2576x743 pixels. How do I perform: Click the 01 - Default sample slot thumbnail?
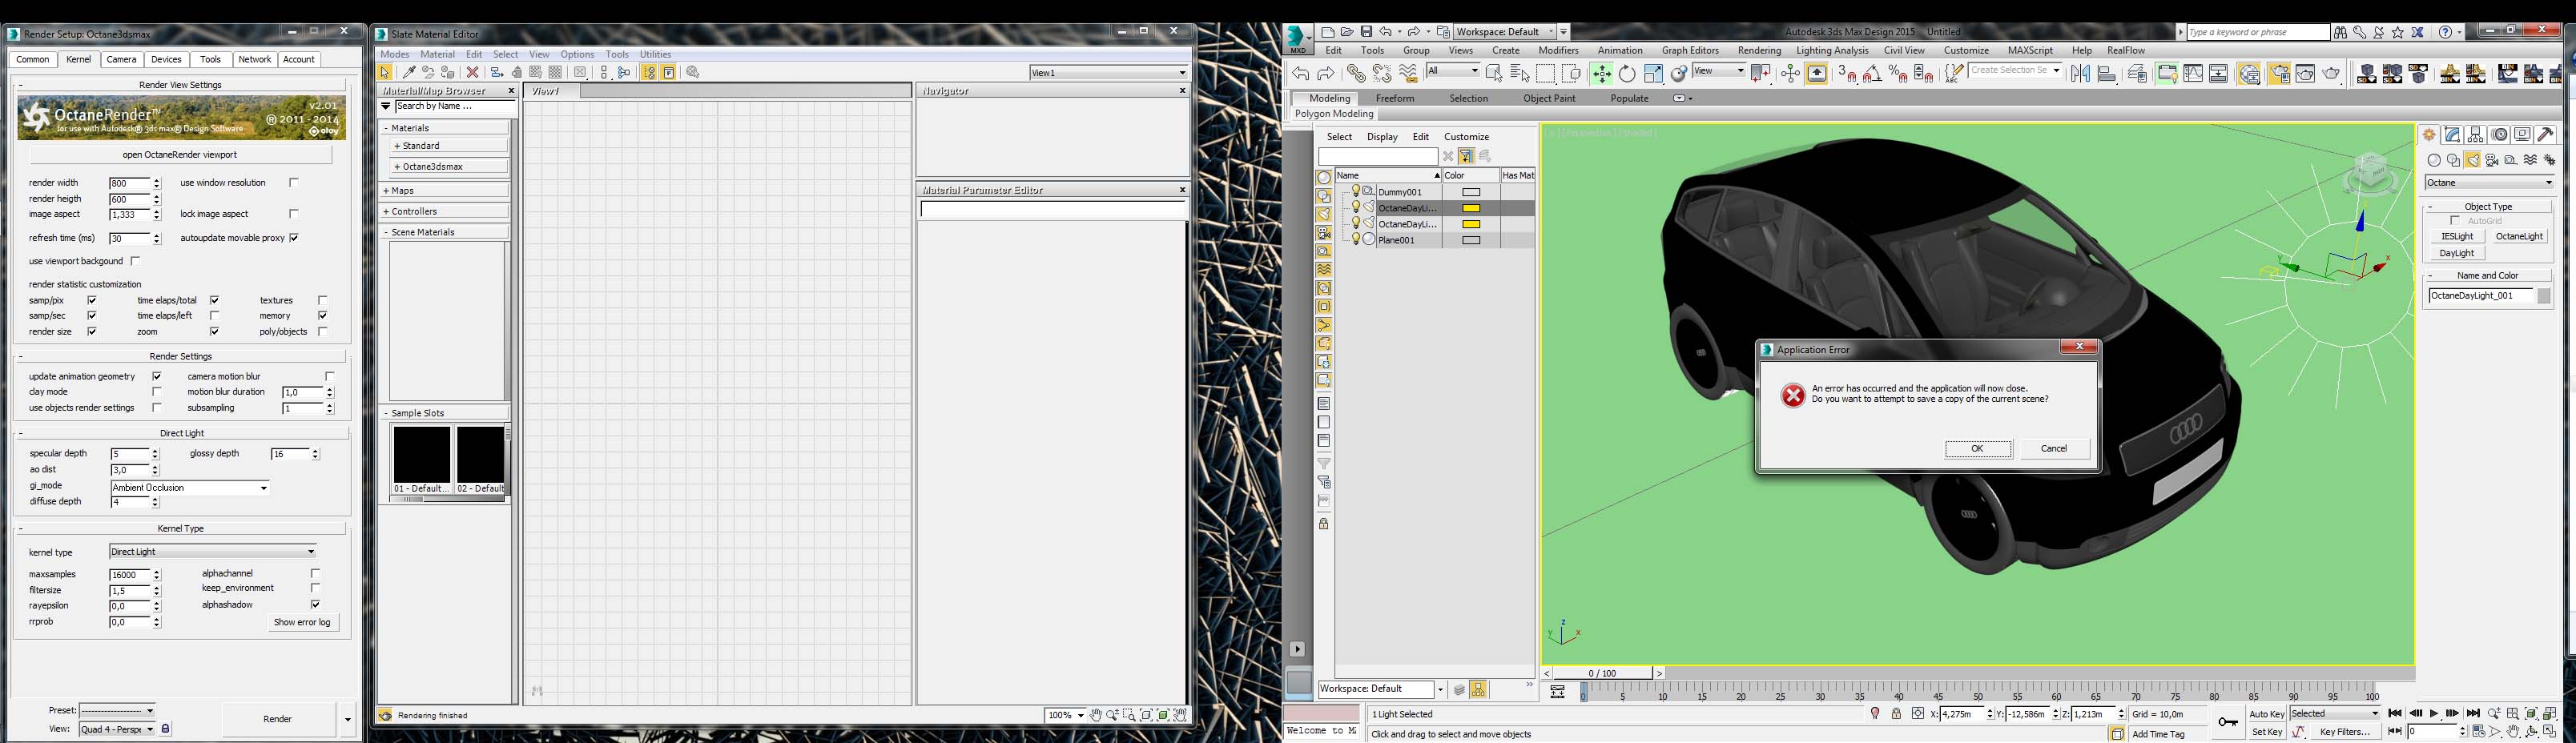pos(422,454)
